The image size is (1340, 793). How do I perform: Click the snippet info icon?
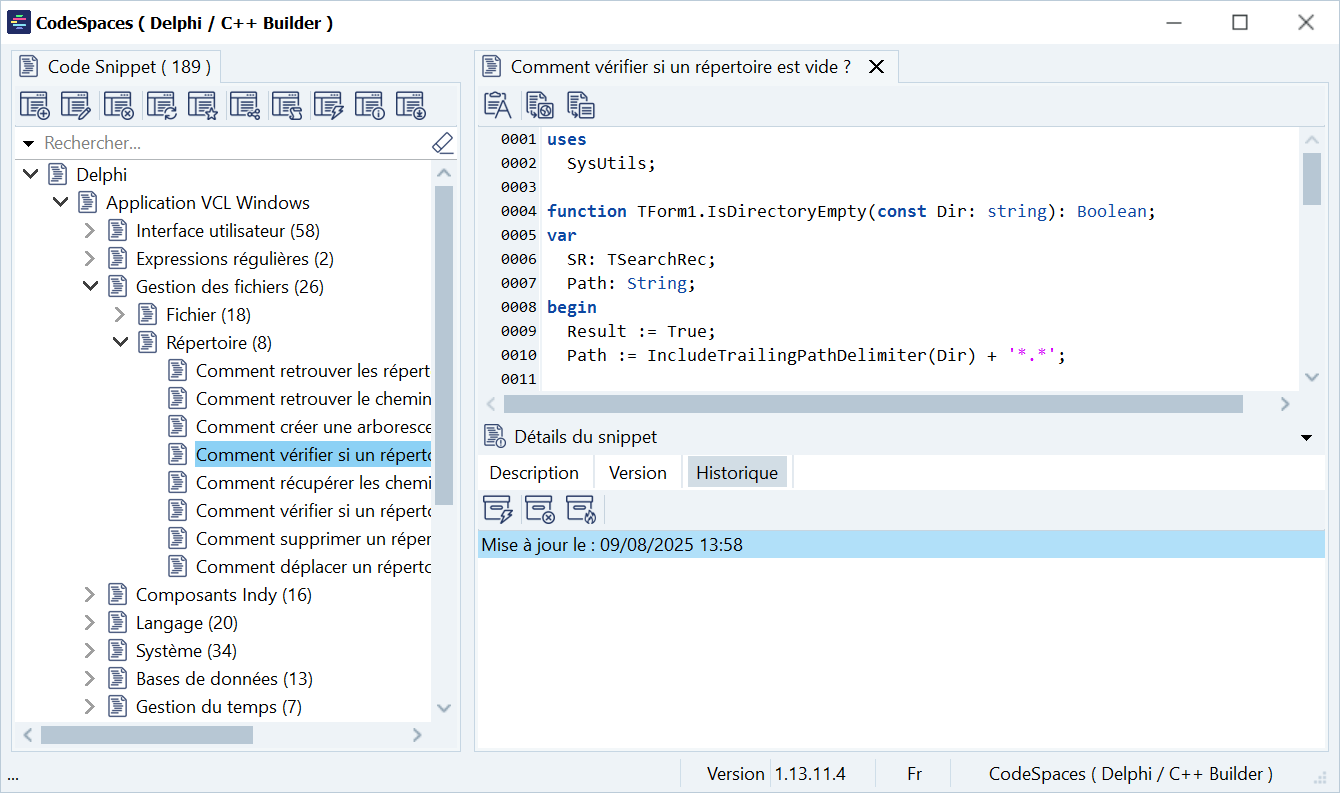coord(369,105)
